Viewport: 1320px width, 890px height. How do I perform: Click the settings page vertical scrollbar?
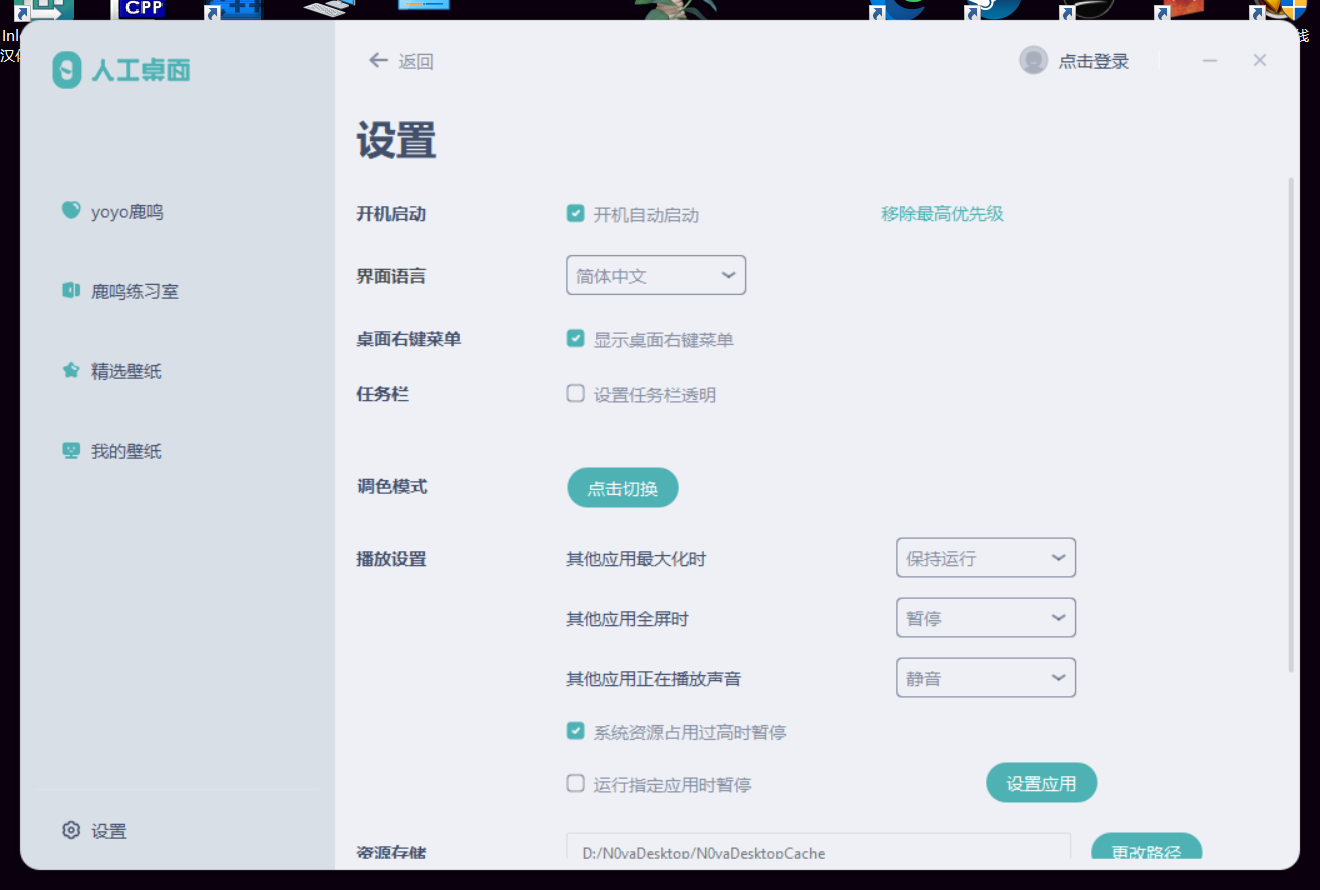pyautogui.click(x=1291, y=425)
